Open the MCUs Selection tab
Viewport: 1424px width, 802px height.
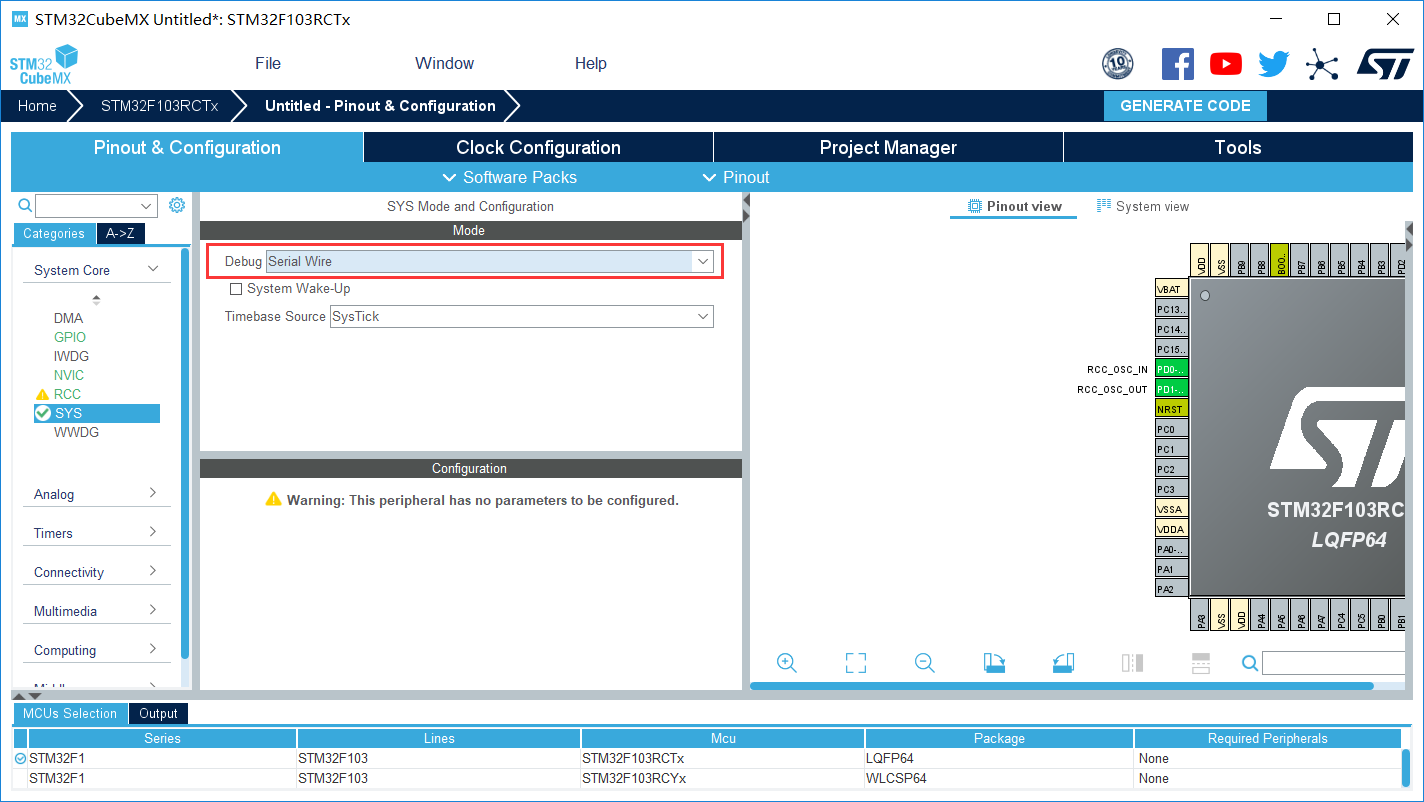tap(70, 713)
